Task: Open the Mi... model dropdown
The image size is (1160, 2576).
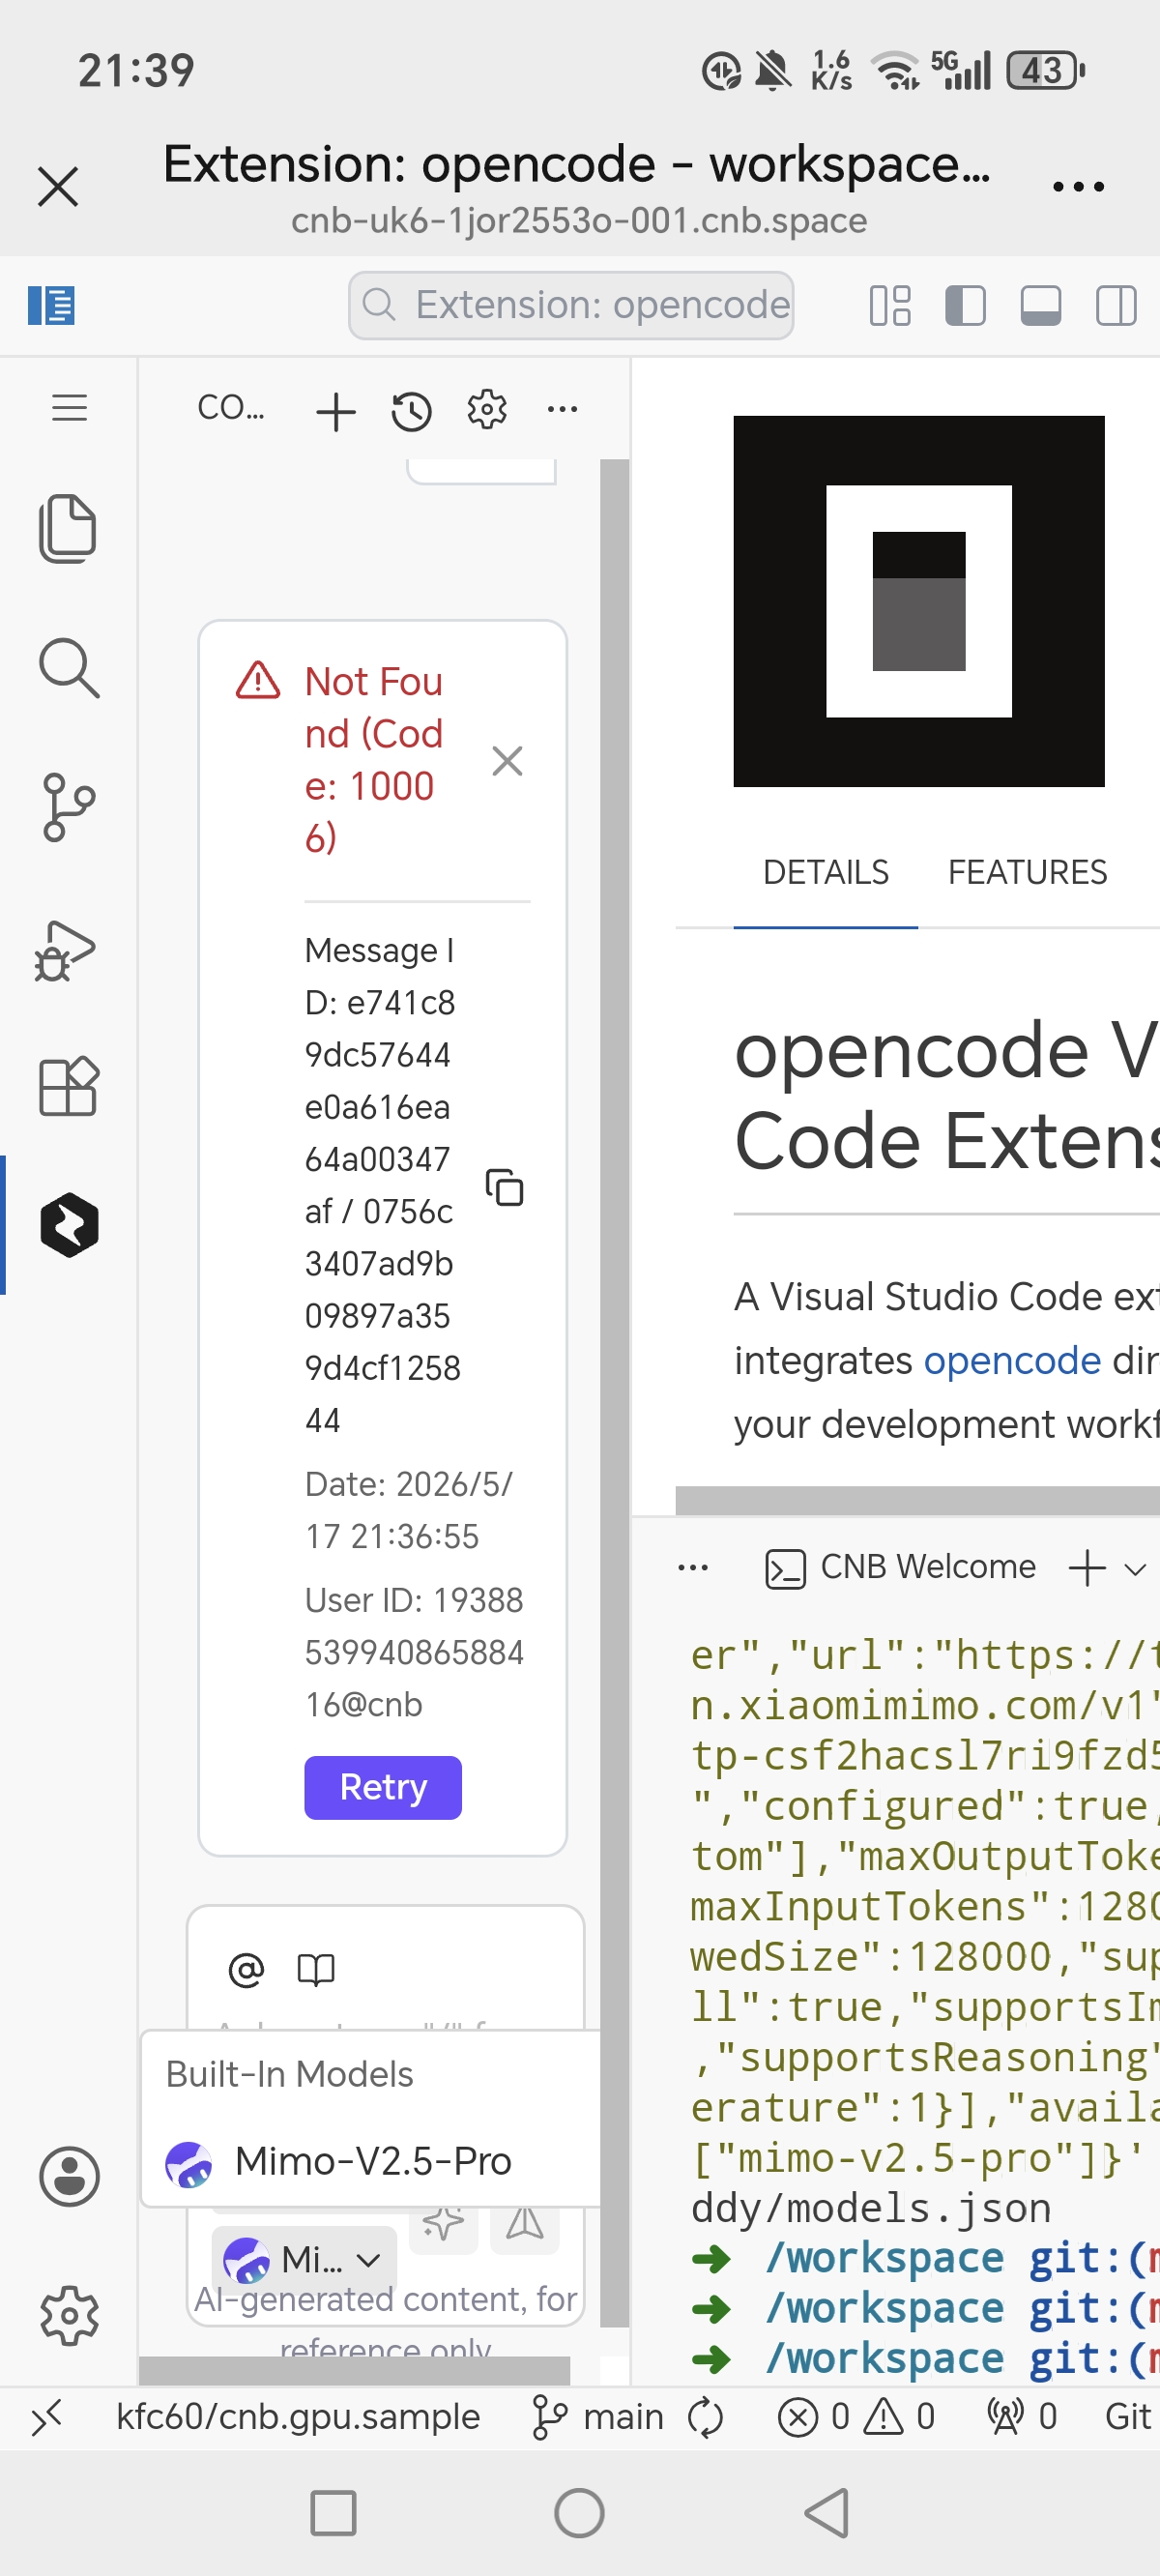Action: (x=304, y=2259)
